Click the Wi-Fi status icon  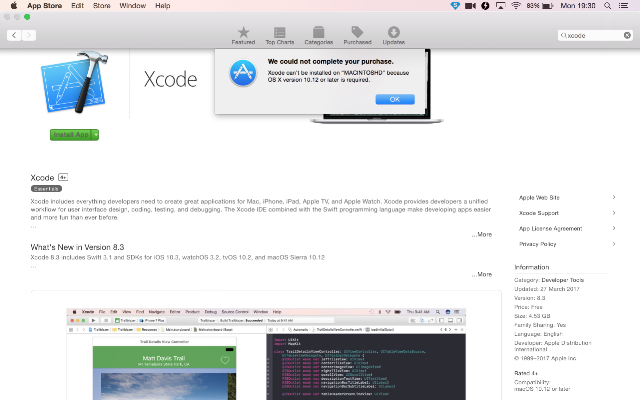tap(516, 6)
